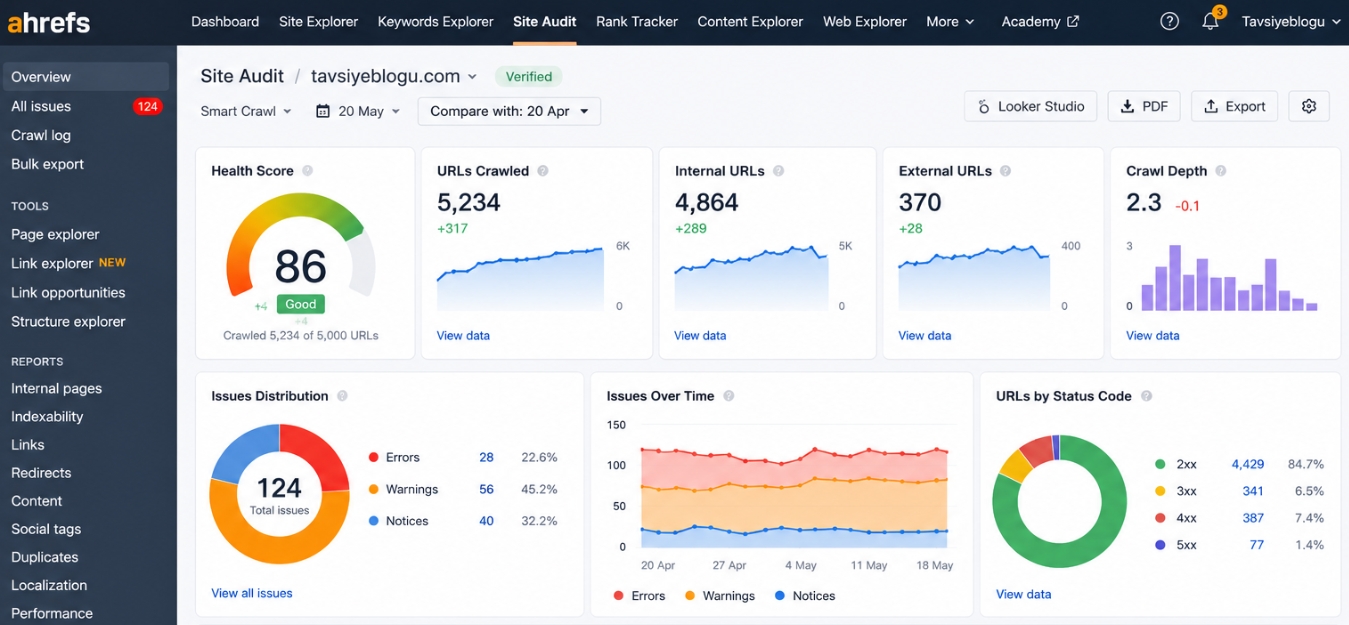
Task: Open the tavsiyeblogu.com project dropdown
Action: [394, 76]
